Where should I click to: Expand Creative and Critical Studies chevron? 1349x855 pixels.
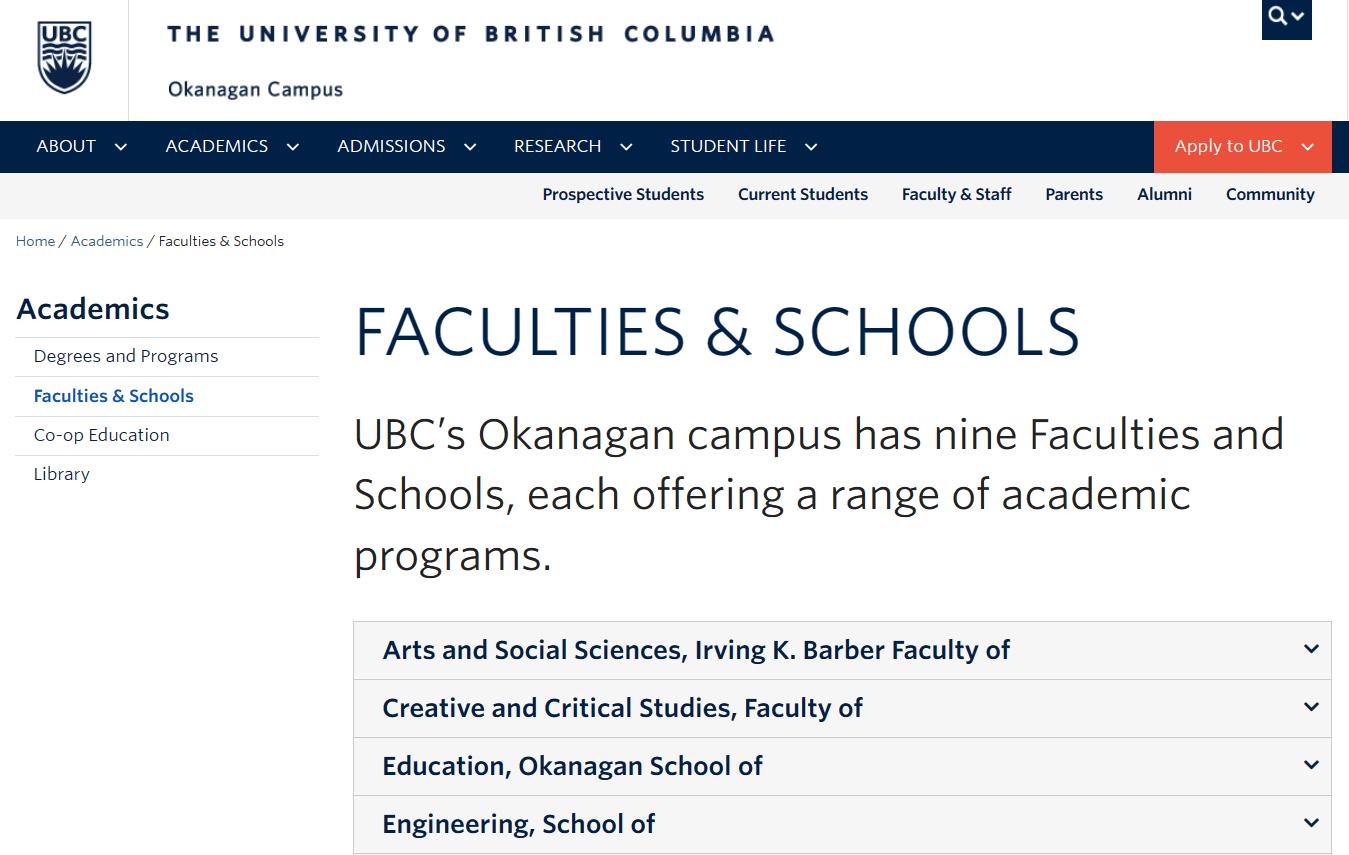(1311, 707)
